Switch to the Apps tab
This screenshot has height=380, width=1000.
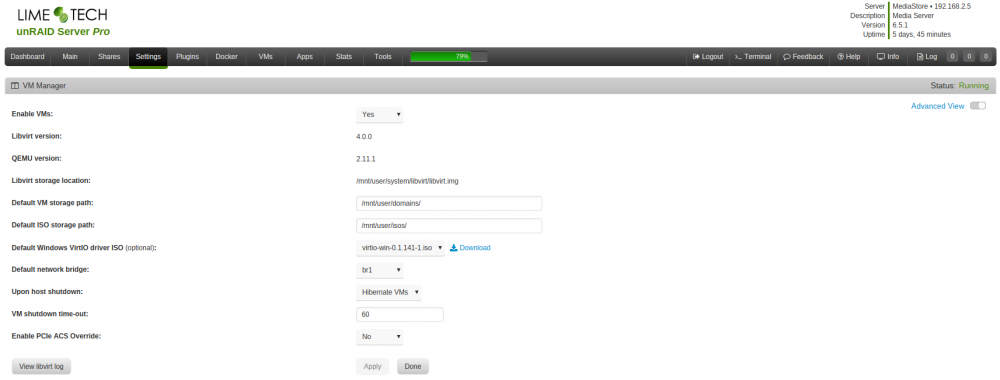[305, 57]
